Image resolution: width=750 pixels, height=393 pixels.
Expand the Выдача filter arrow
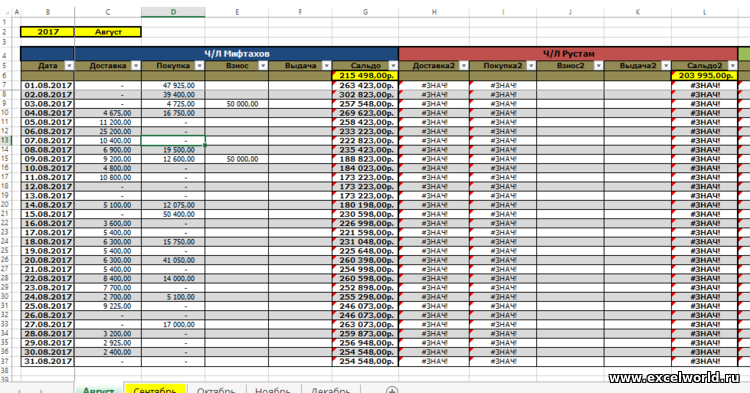pos(327,66)
